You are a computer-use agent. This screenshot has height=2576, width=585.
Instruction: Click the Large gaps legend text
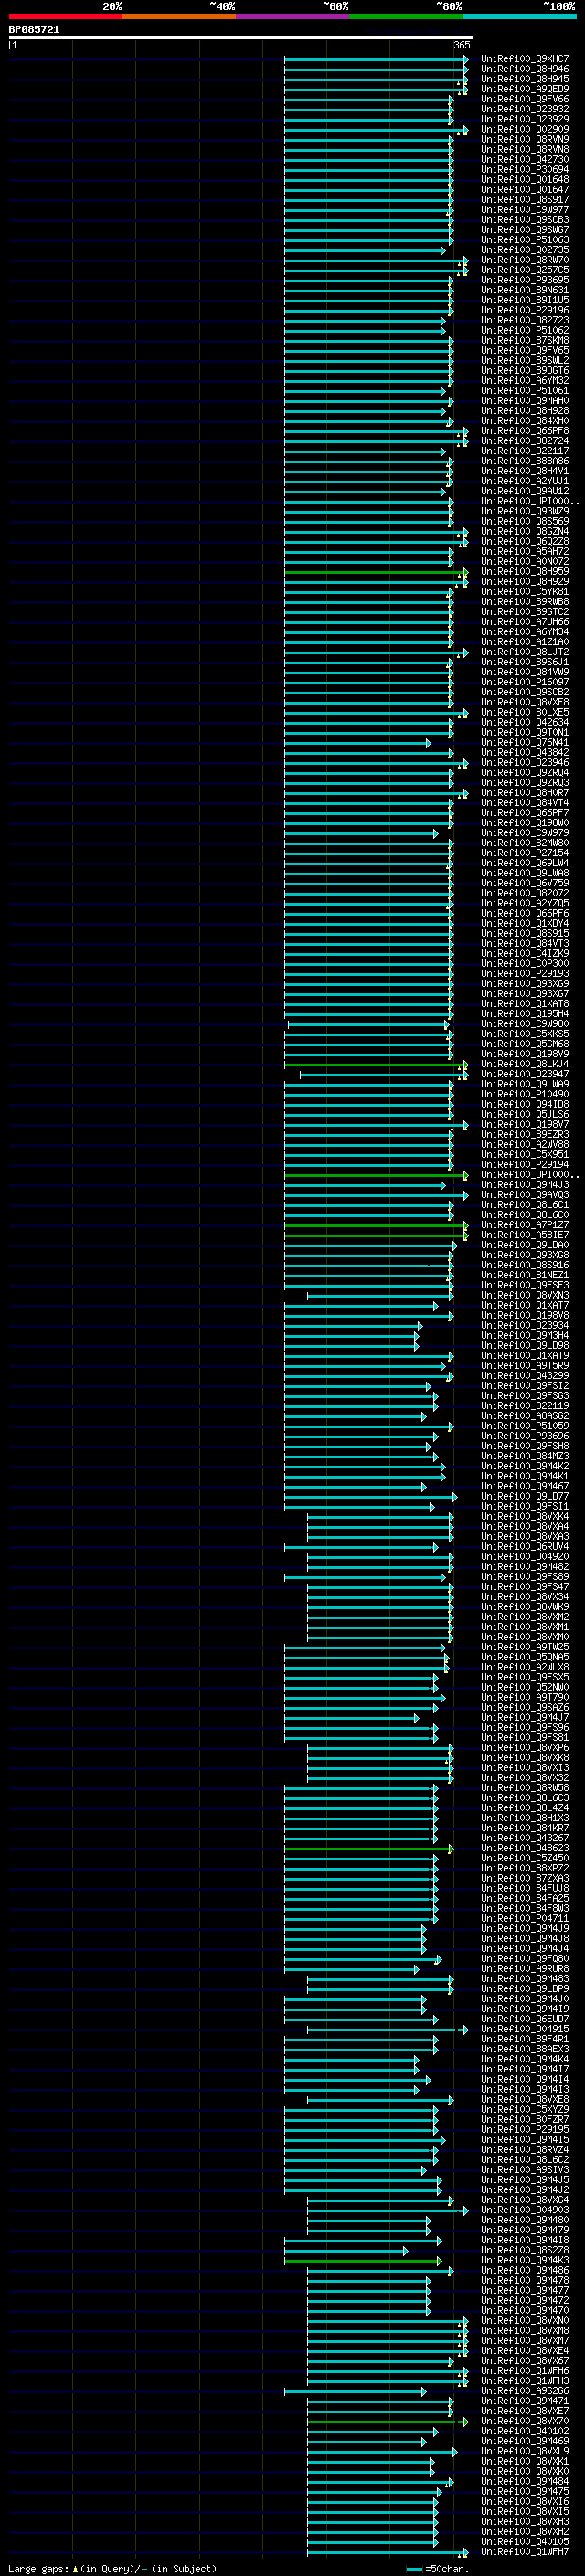point(39,2568)
